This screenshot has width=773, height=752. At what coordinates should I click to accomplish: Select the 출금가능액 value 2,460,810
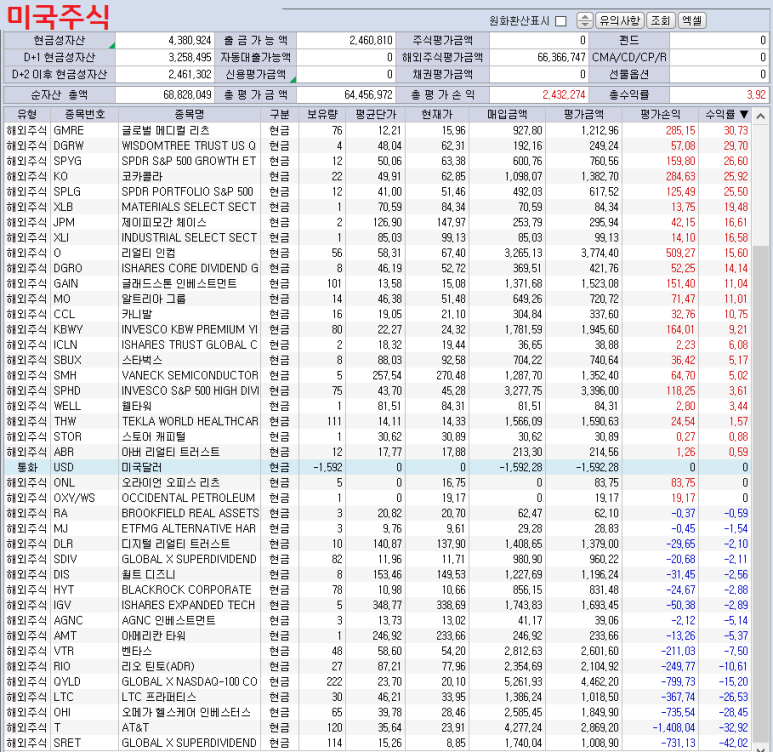[346, 40]
